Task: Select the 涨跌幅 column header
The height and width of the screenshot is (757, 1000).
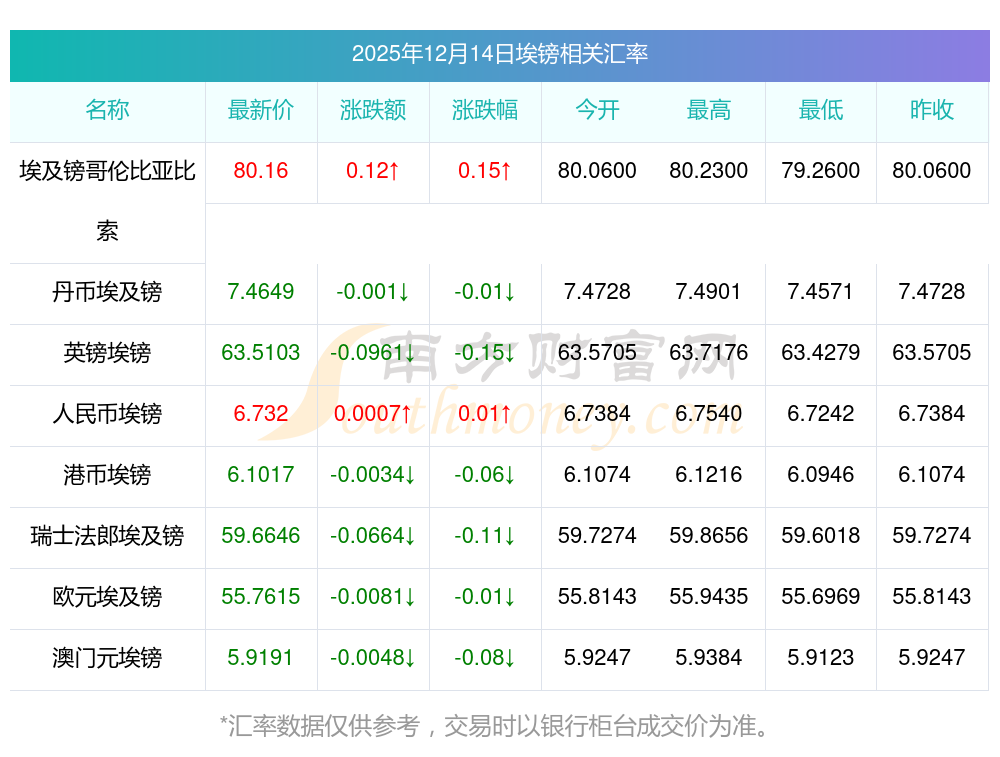Action: pyautogui.click(x=485, y=110)
